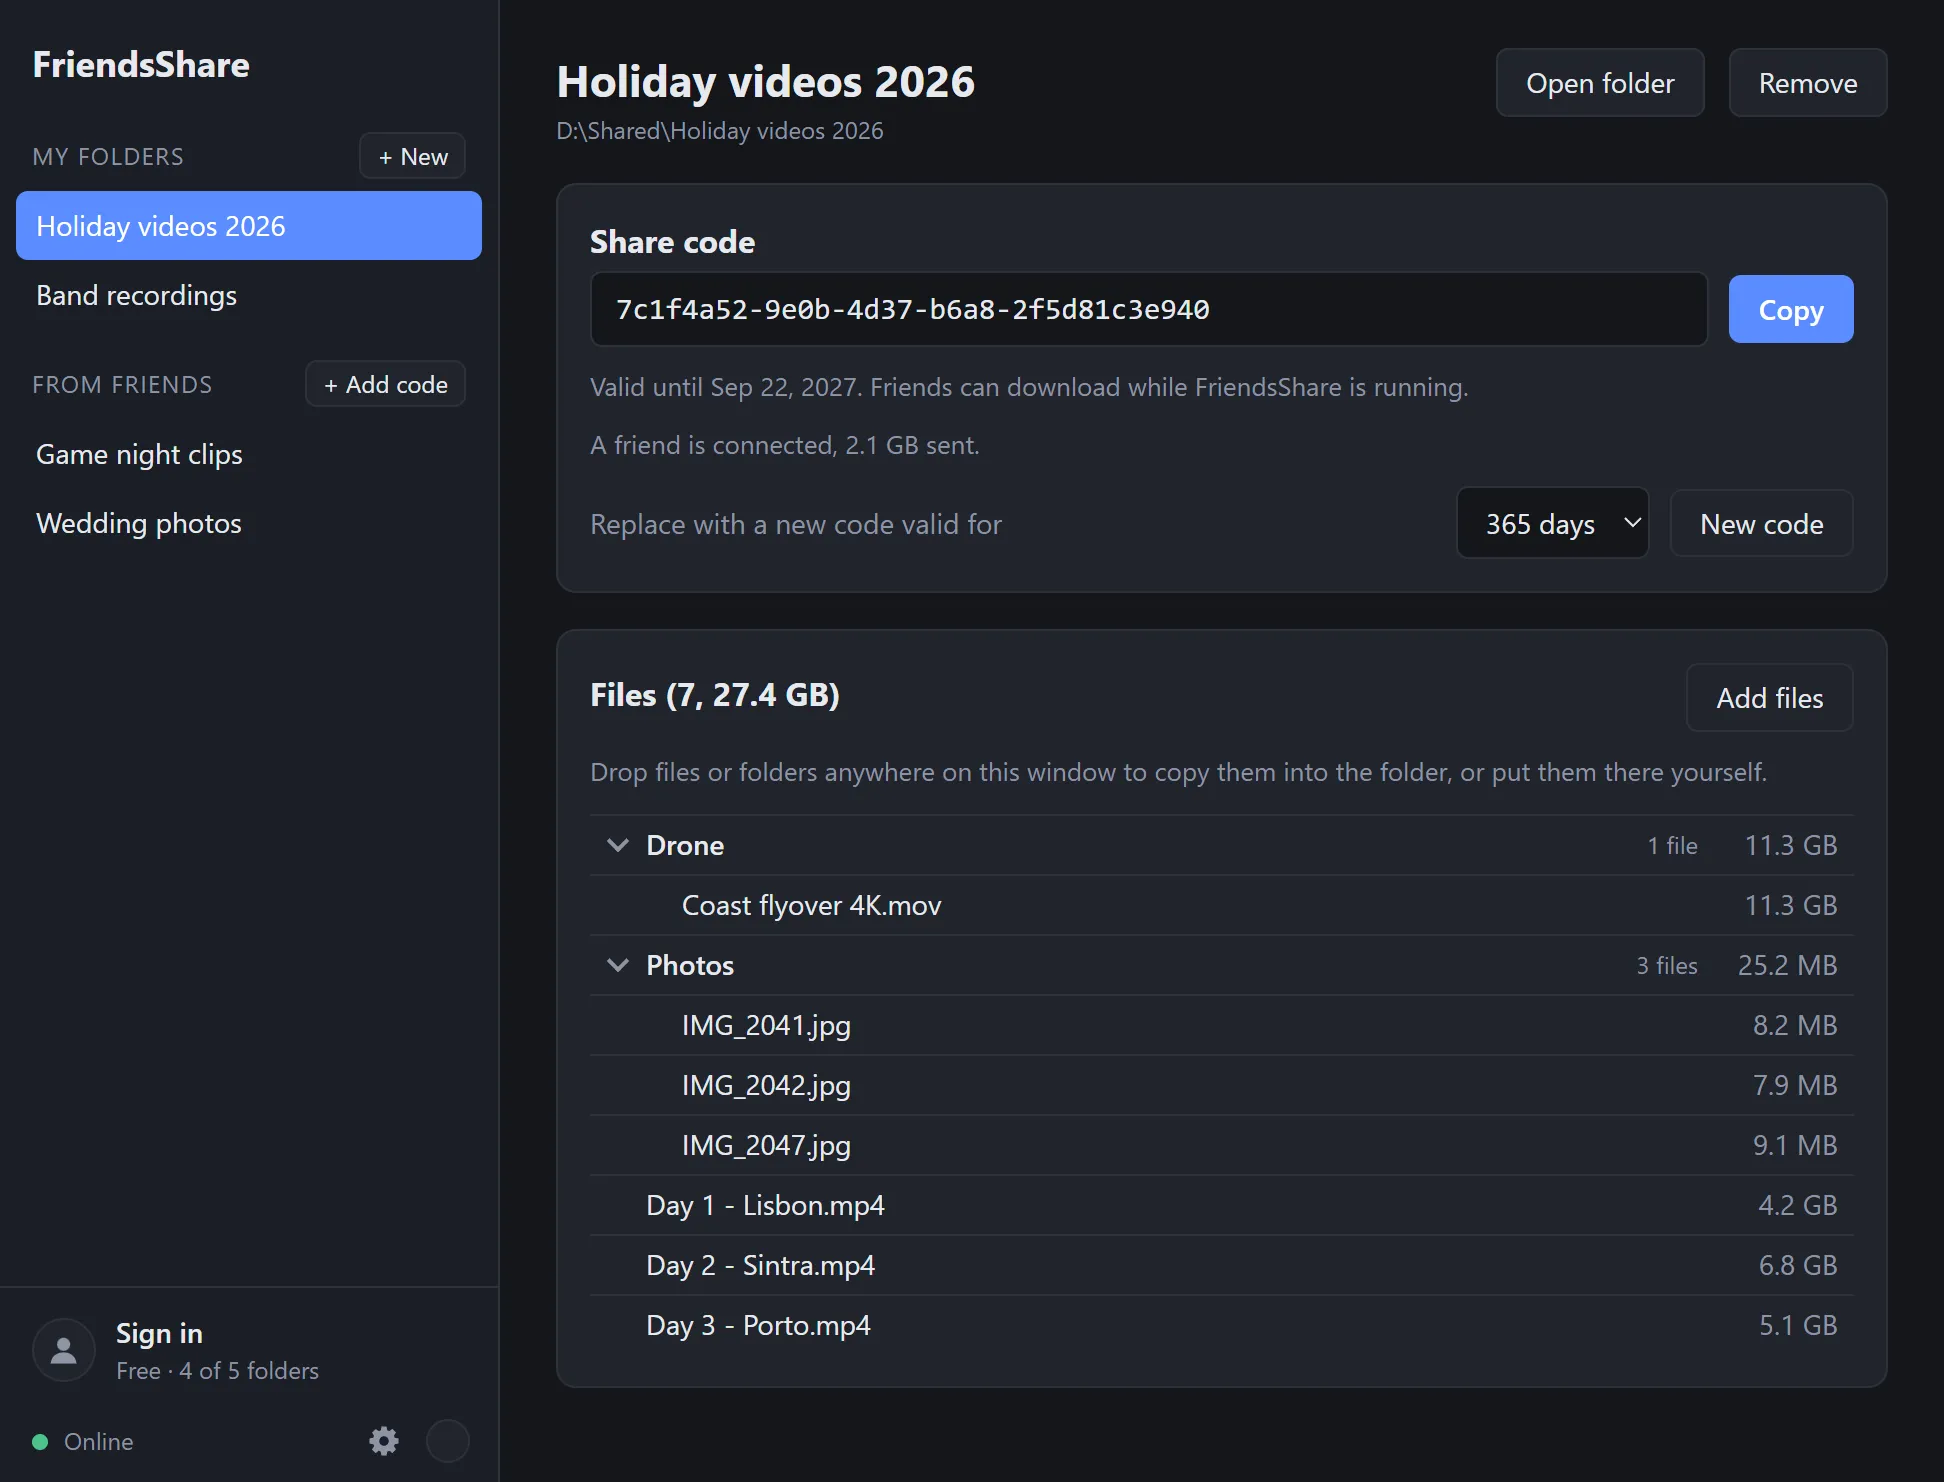Open the 365 days validity dropdown

pyautogui.click(x=1553, y=523)
